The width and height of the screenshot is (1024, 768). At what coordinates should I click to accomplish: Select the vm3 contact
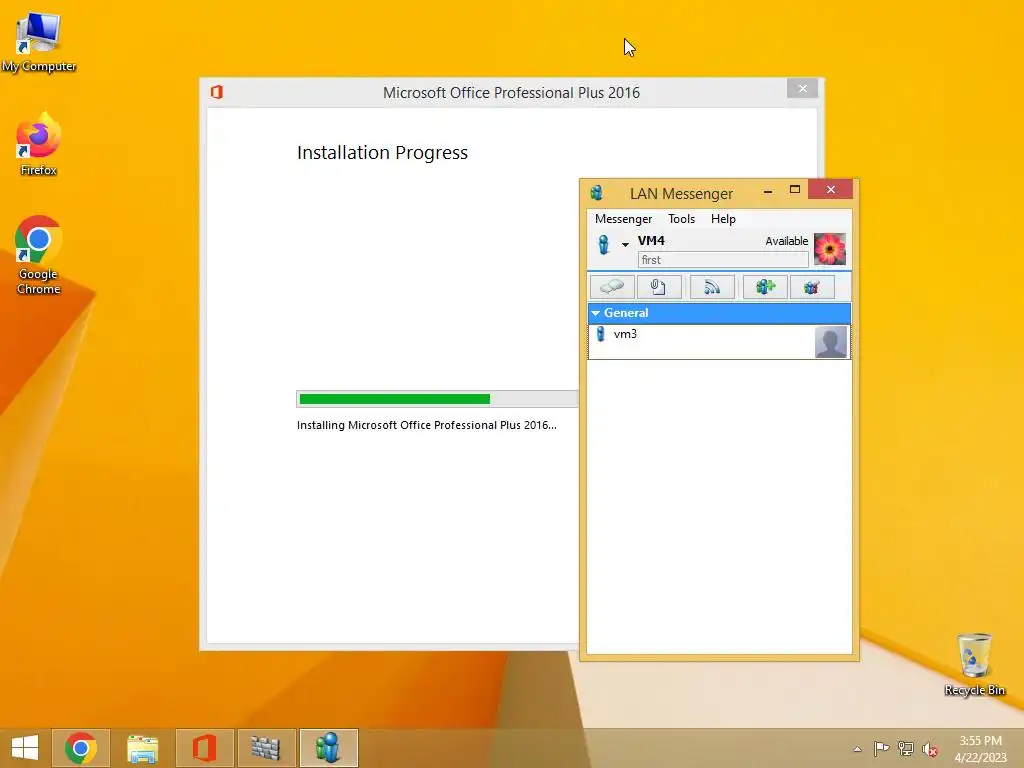coord(719,342)
